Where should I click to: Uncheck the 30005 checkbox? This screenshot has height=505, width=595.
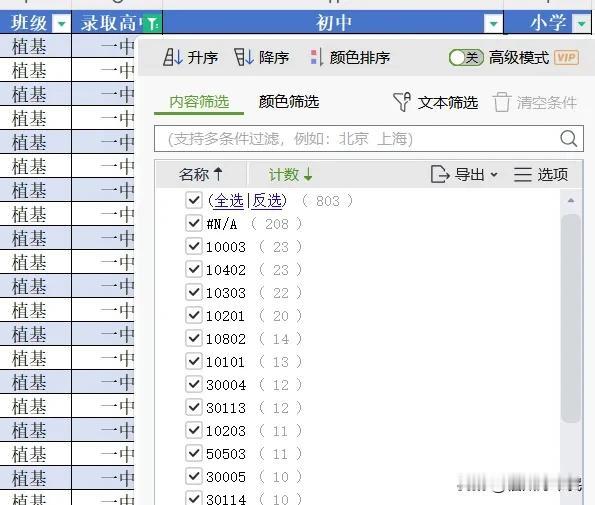pyautogui.click(x=194, y=476)
